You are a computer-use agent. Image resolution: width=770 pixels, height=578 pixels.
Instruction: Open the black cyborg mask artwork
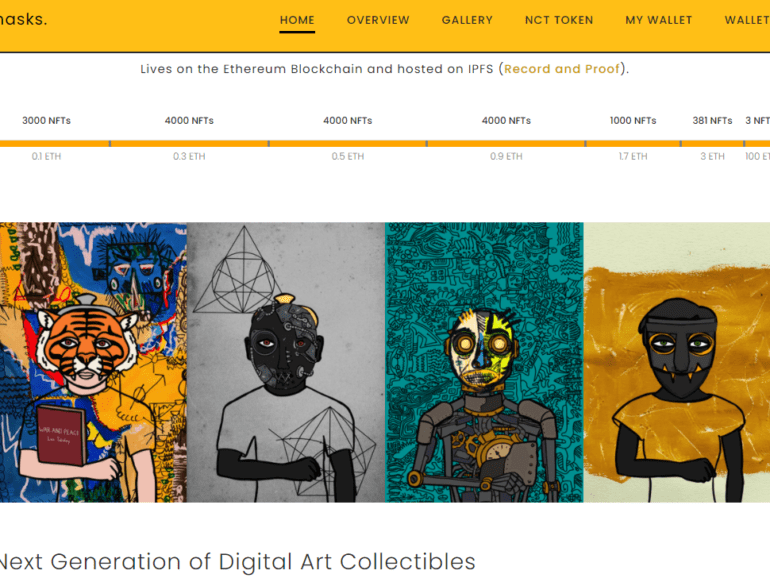click(x=286, y=362)
